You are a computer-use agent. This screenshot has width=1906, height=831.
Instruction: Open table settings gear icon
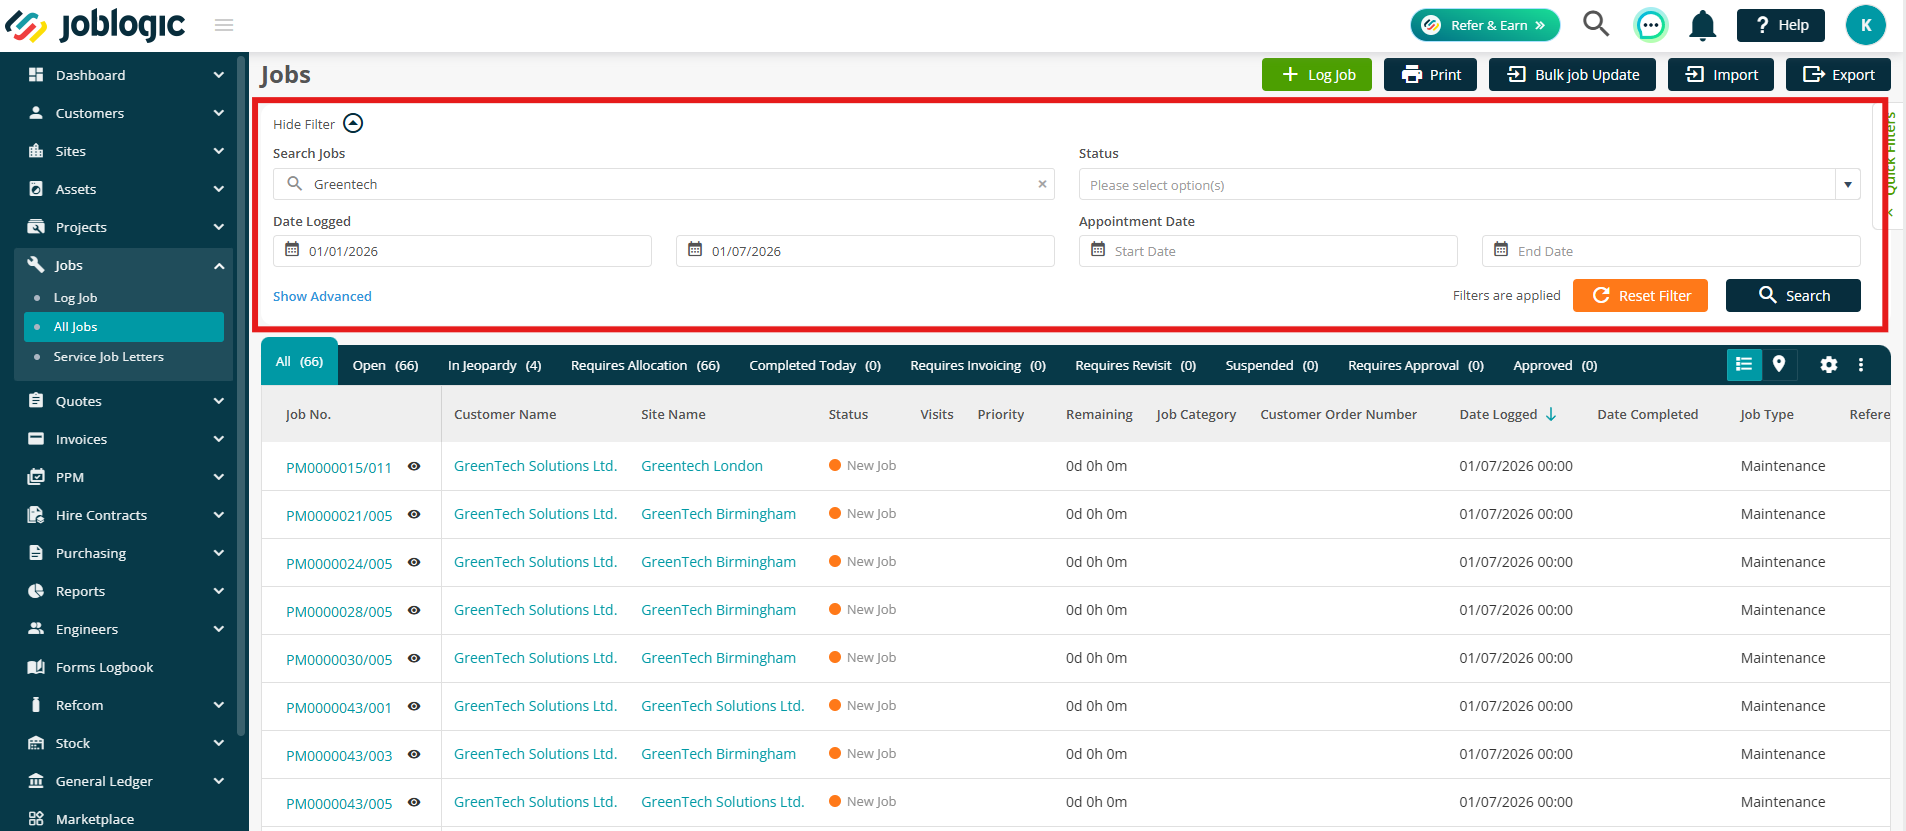pyautogui.click(x=1828, y=365)
